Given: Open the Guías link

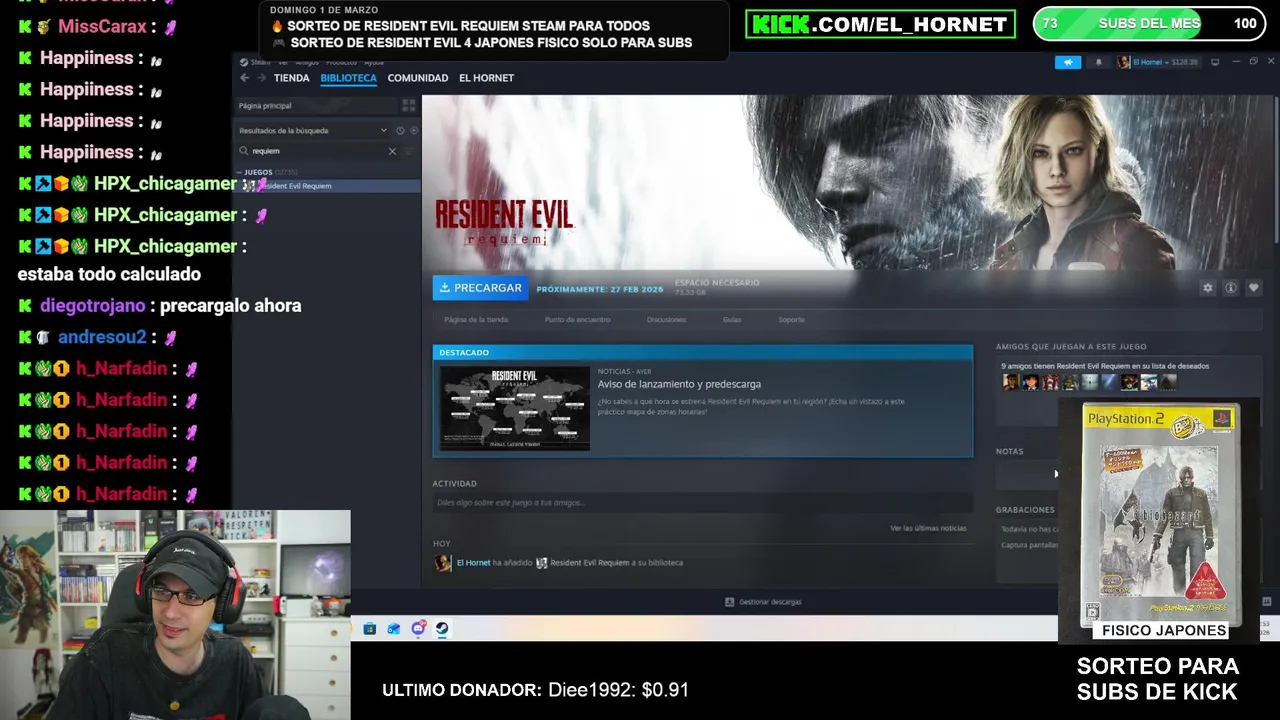Looking at the screenshot, I should pyautogui.click(x=732, y=320).
